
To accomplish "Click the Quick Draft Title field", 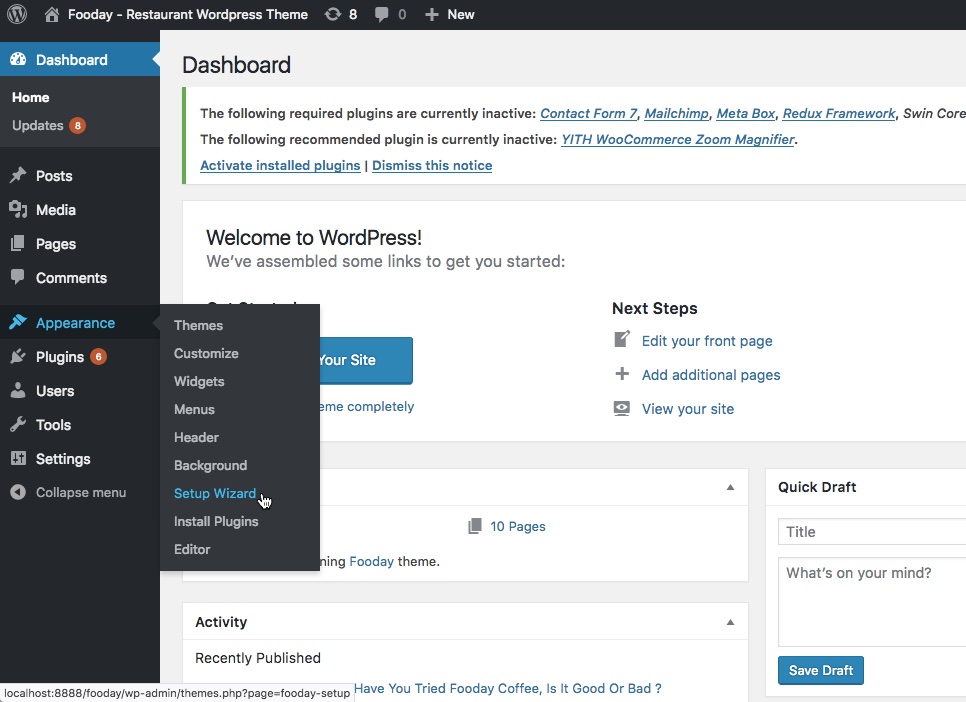I will [872, 531].
